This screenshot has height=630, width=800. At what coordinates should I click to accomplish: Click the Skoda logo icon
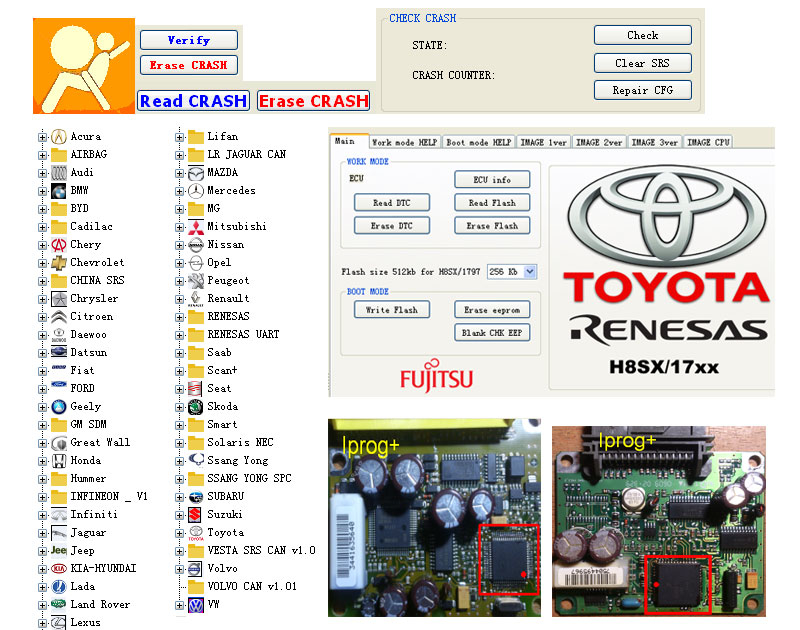click(x=196, y=406)
